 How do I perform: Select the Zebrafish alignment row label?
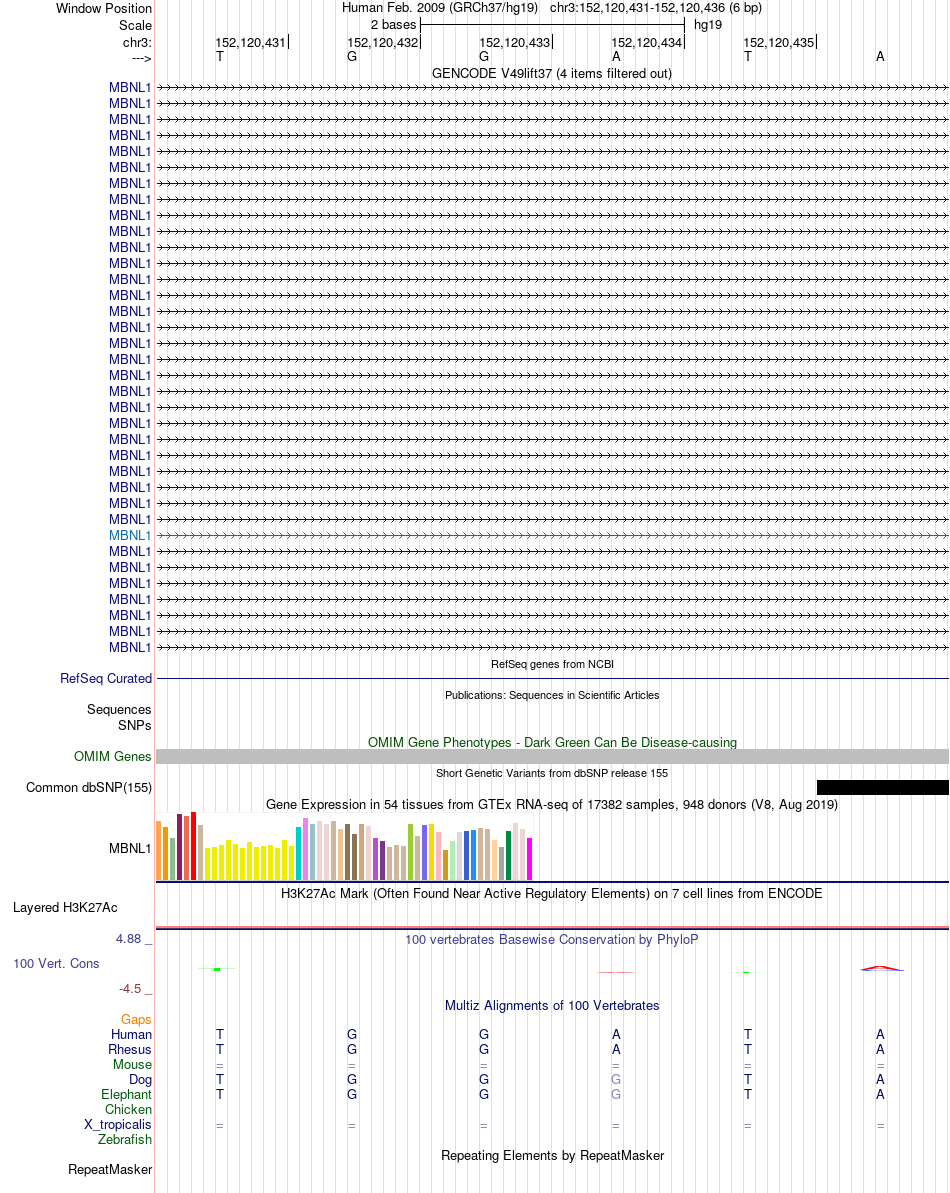(125, 1140)
